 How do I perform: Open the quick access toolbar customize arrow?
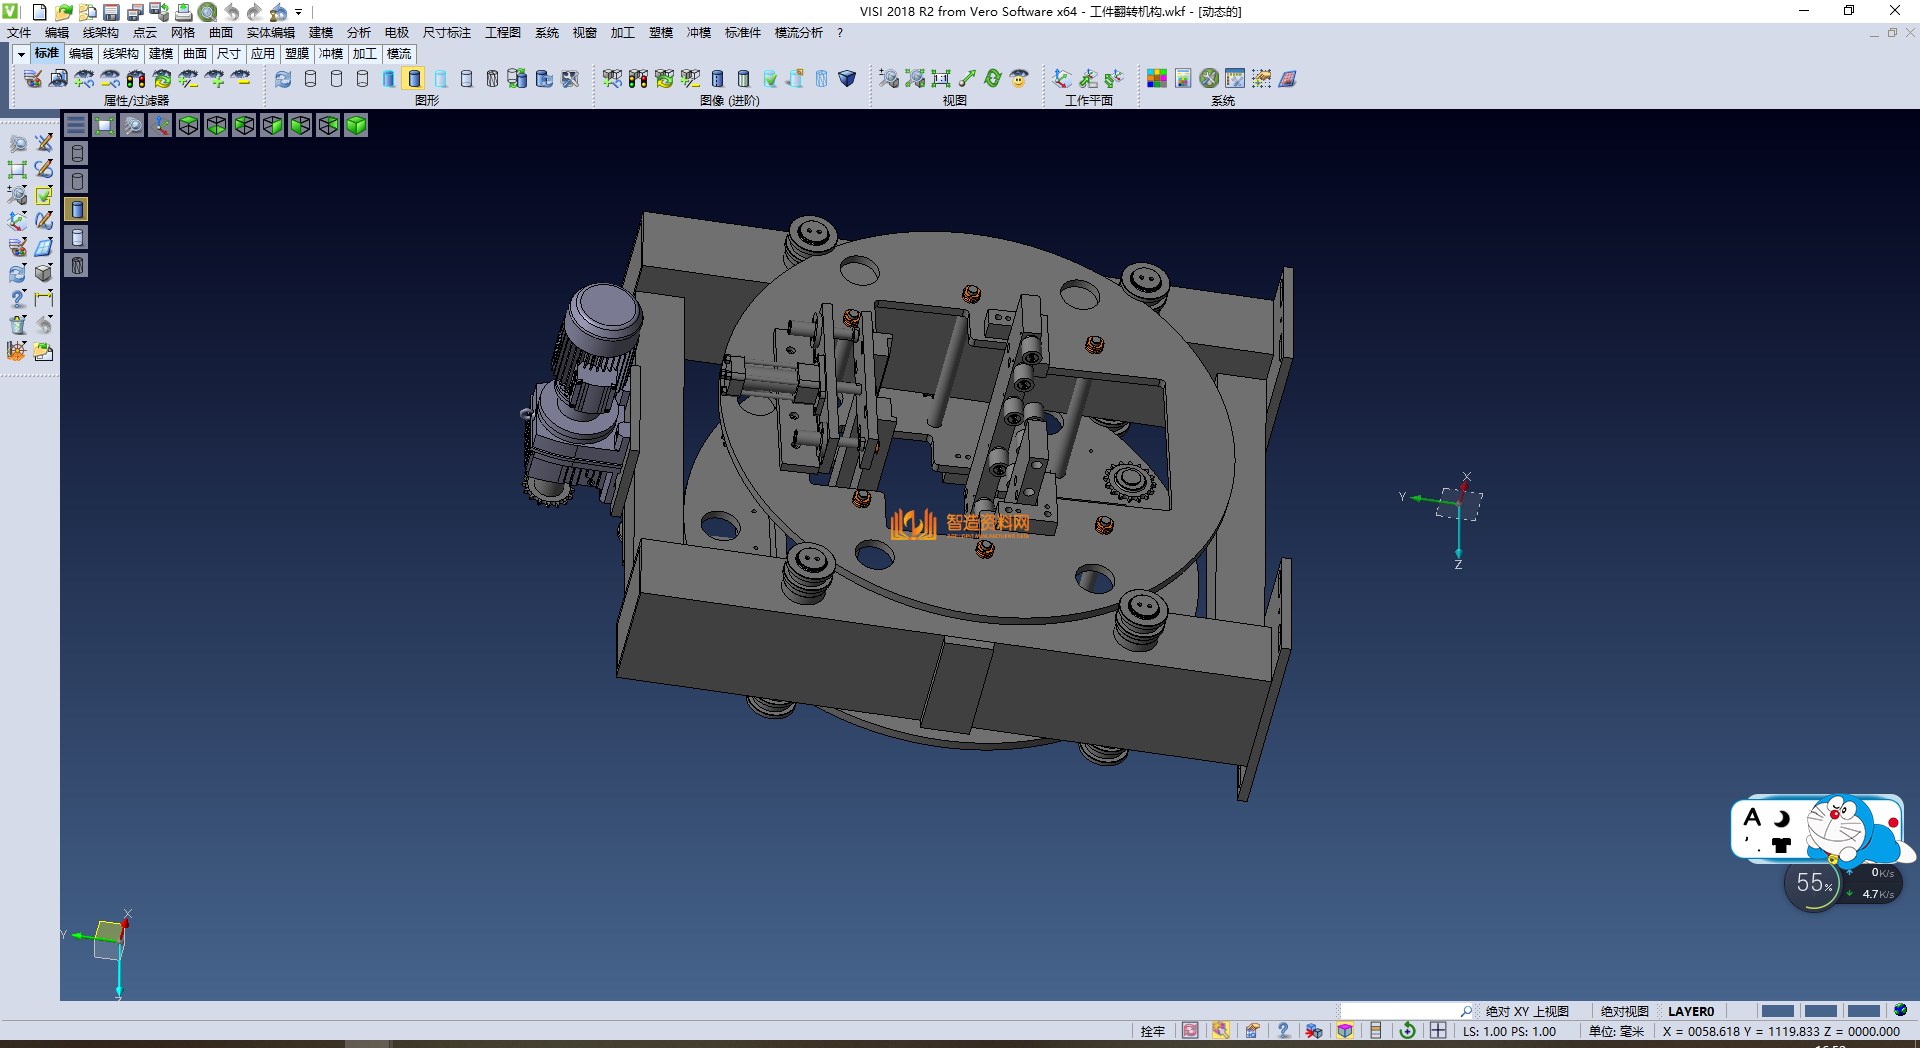(298, 12)
